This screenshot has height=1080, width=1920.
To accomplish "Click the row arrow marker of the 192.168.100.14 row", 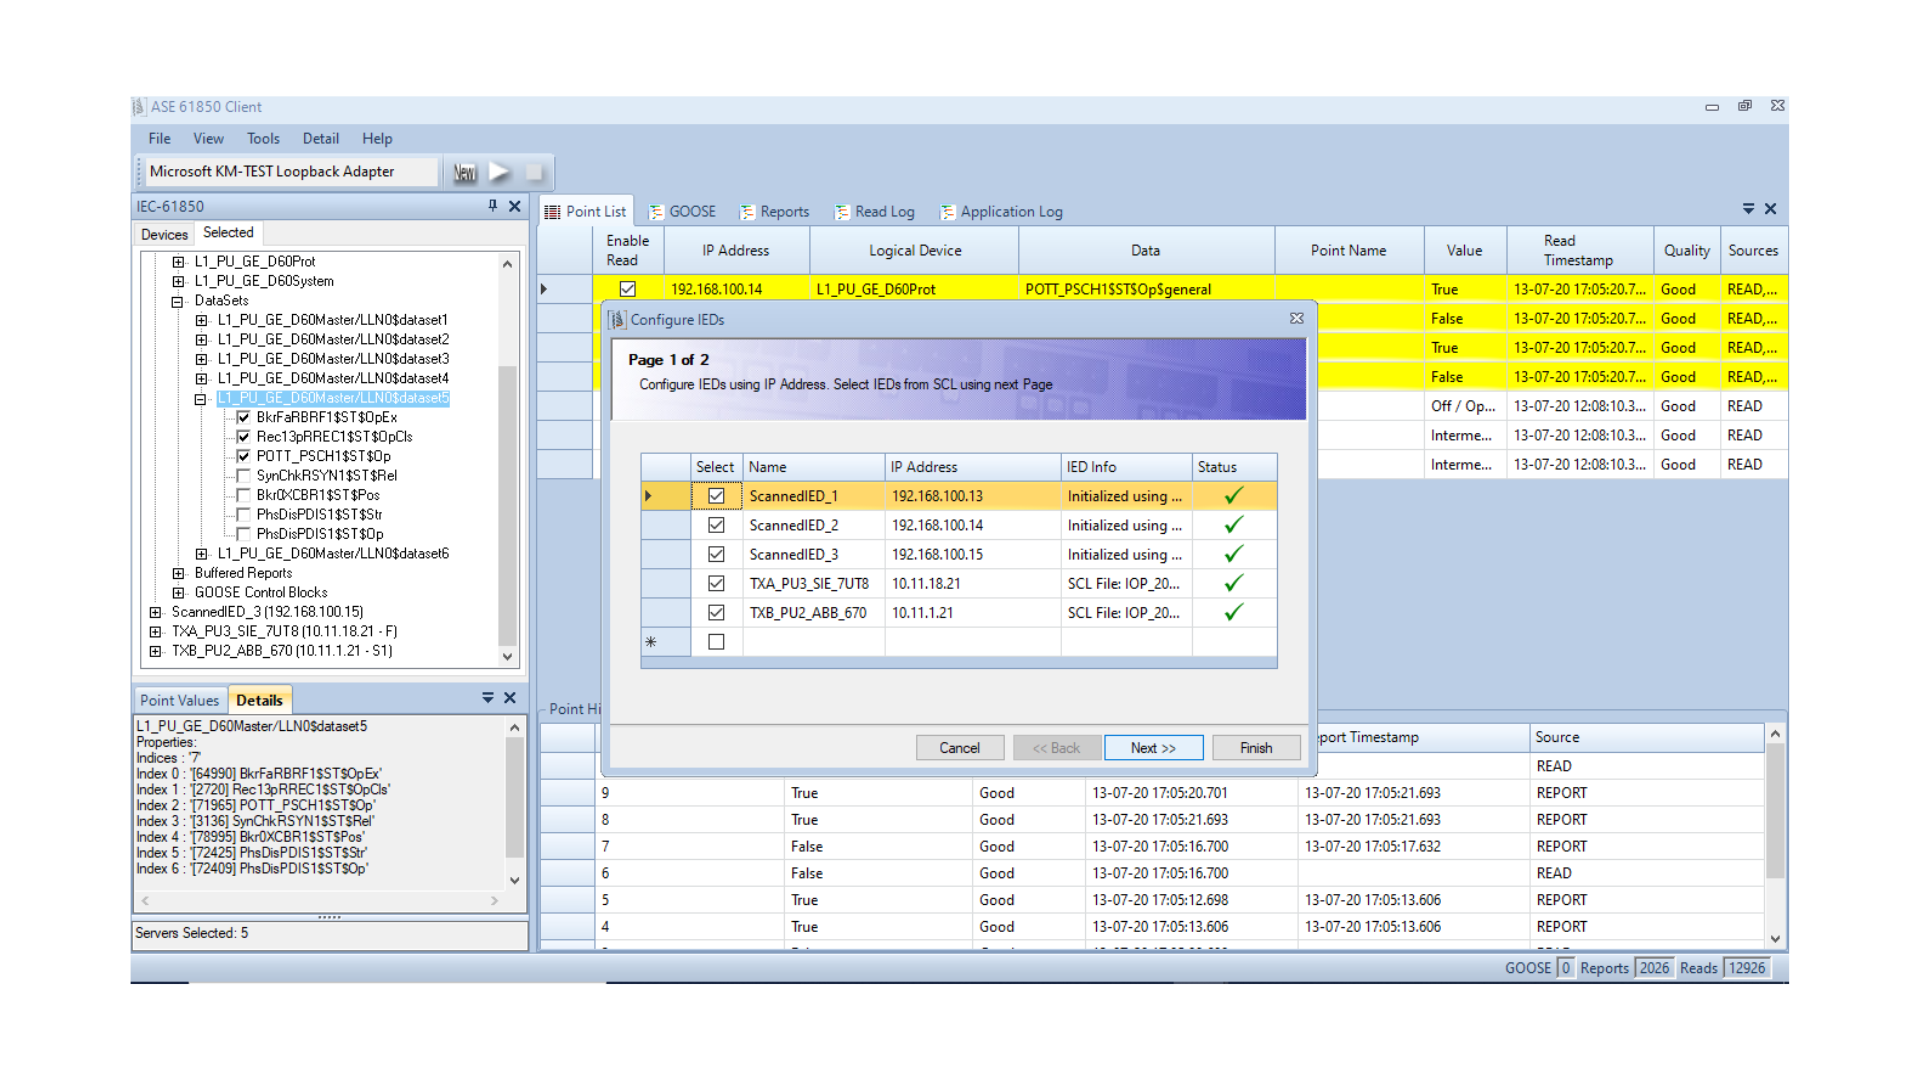I will pos(544,289).
